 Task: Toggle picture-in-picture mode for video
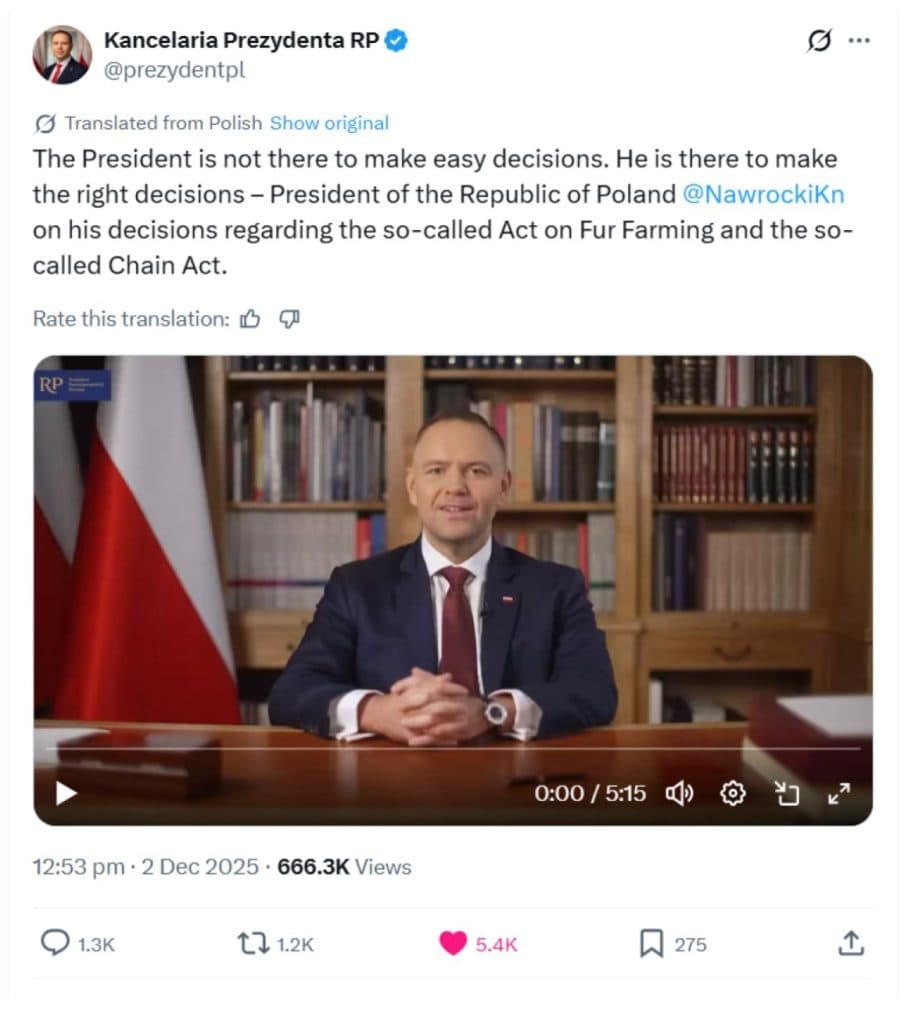pos(787,793)
